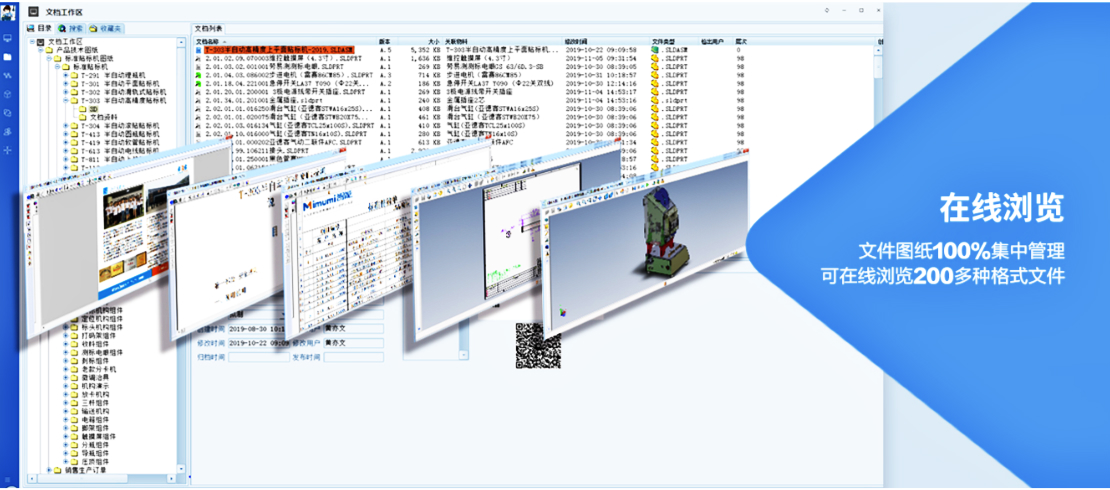1110x490 pixels.
Task: Select the white folder icon in sidebar
Action: (8, 57)
